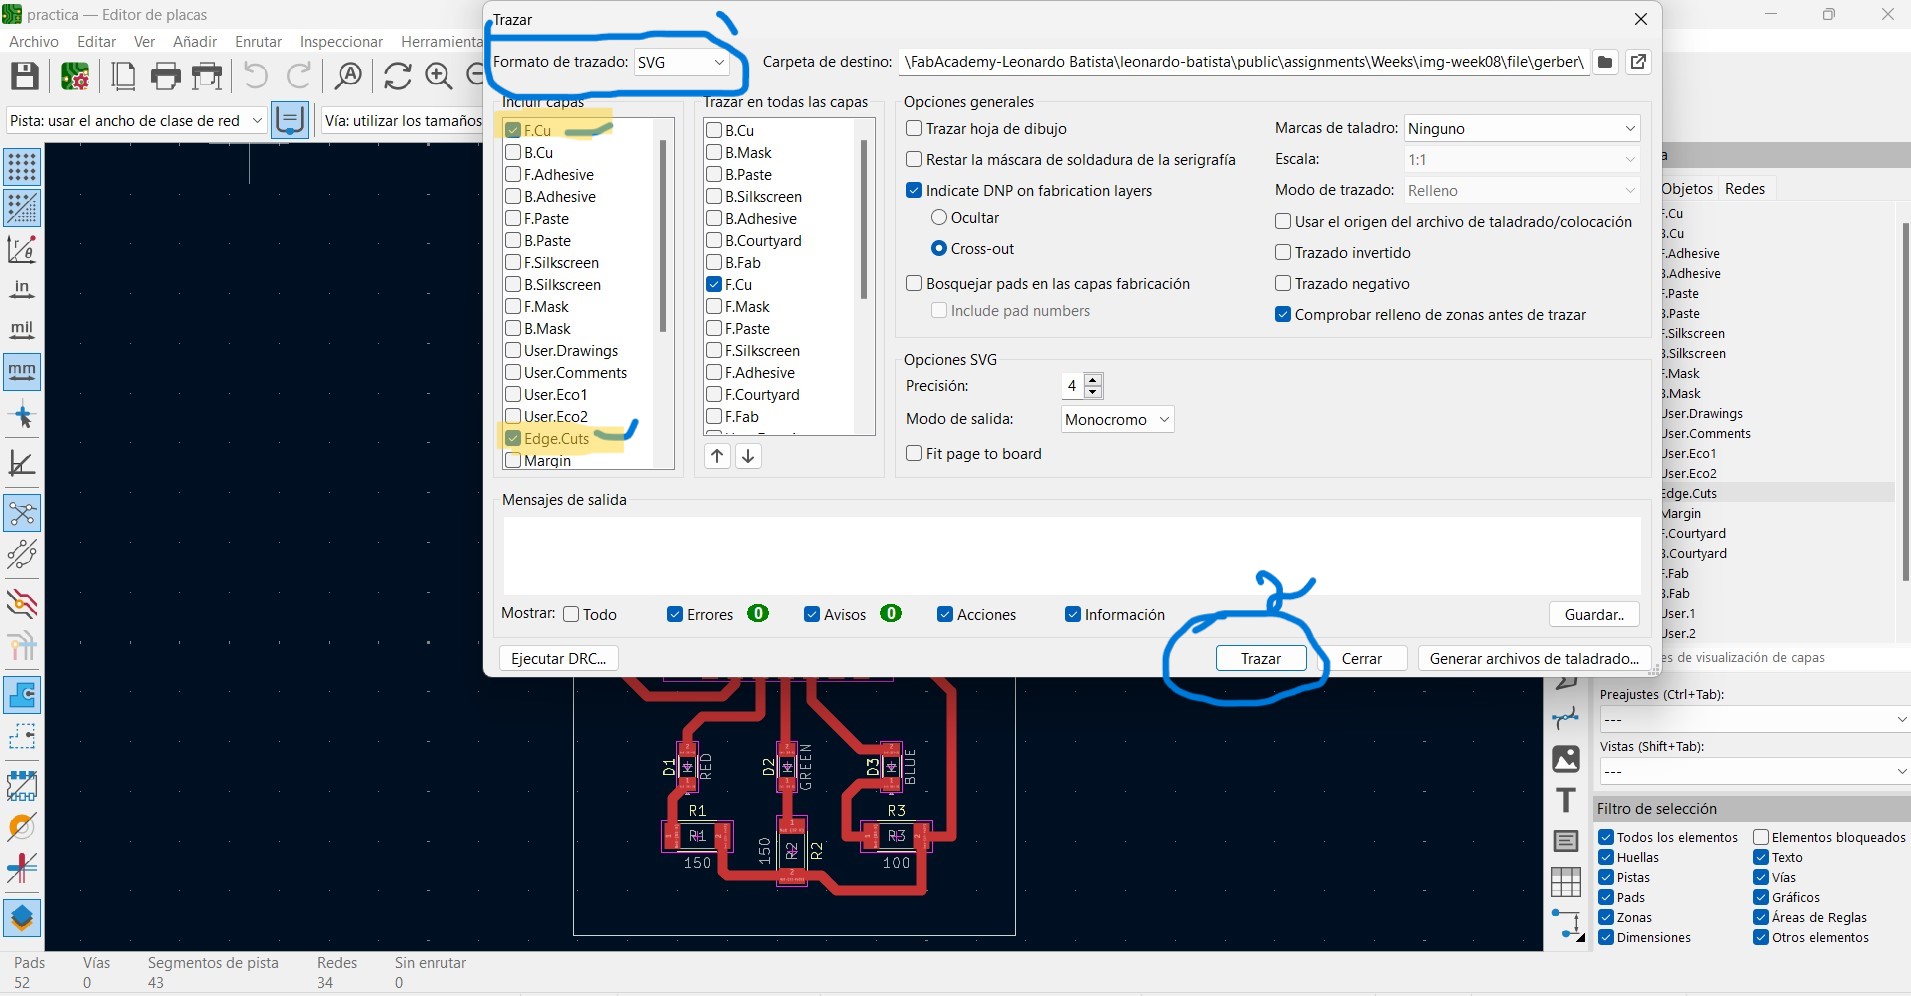This screenshot has height=996, width=1911.
Task: Open the 'Vistas' viewports dropdown
Action: point(1754,771)
